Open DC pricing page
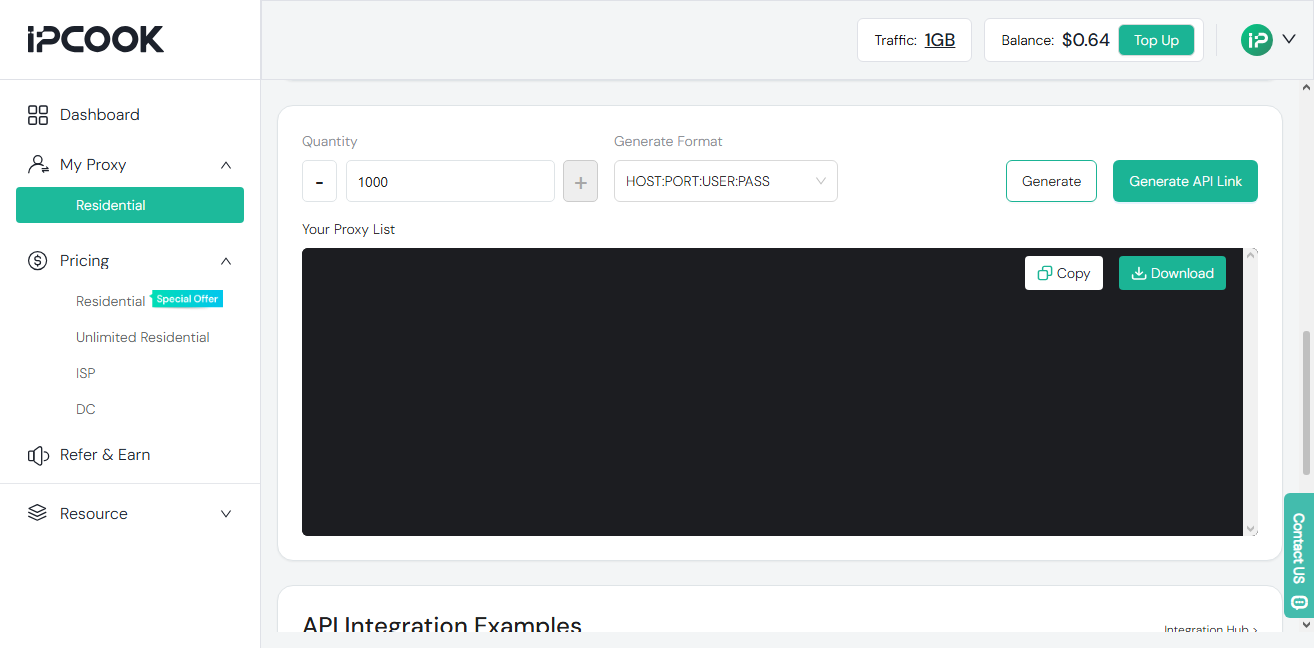Viewport: 1314px width, 648px height. click(x=86, y=409)
